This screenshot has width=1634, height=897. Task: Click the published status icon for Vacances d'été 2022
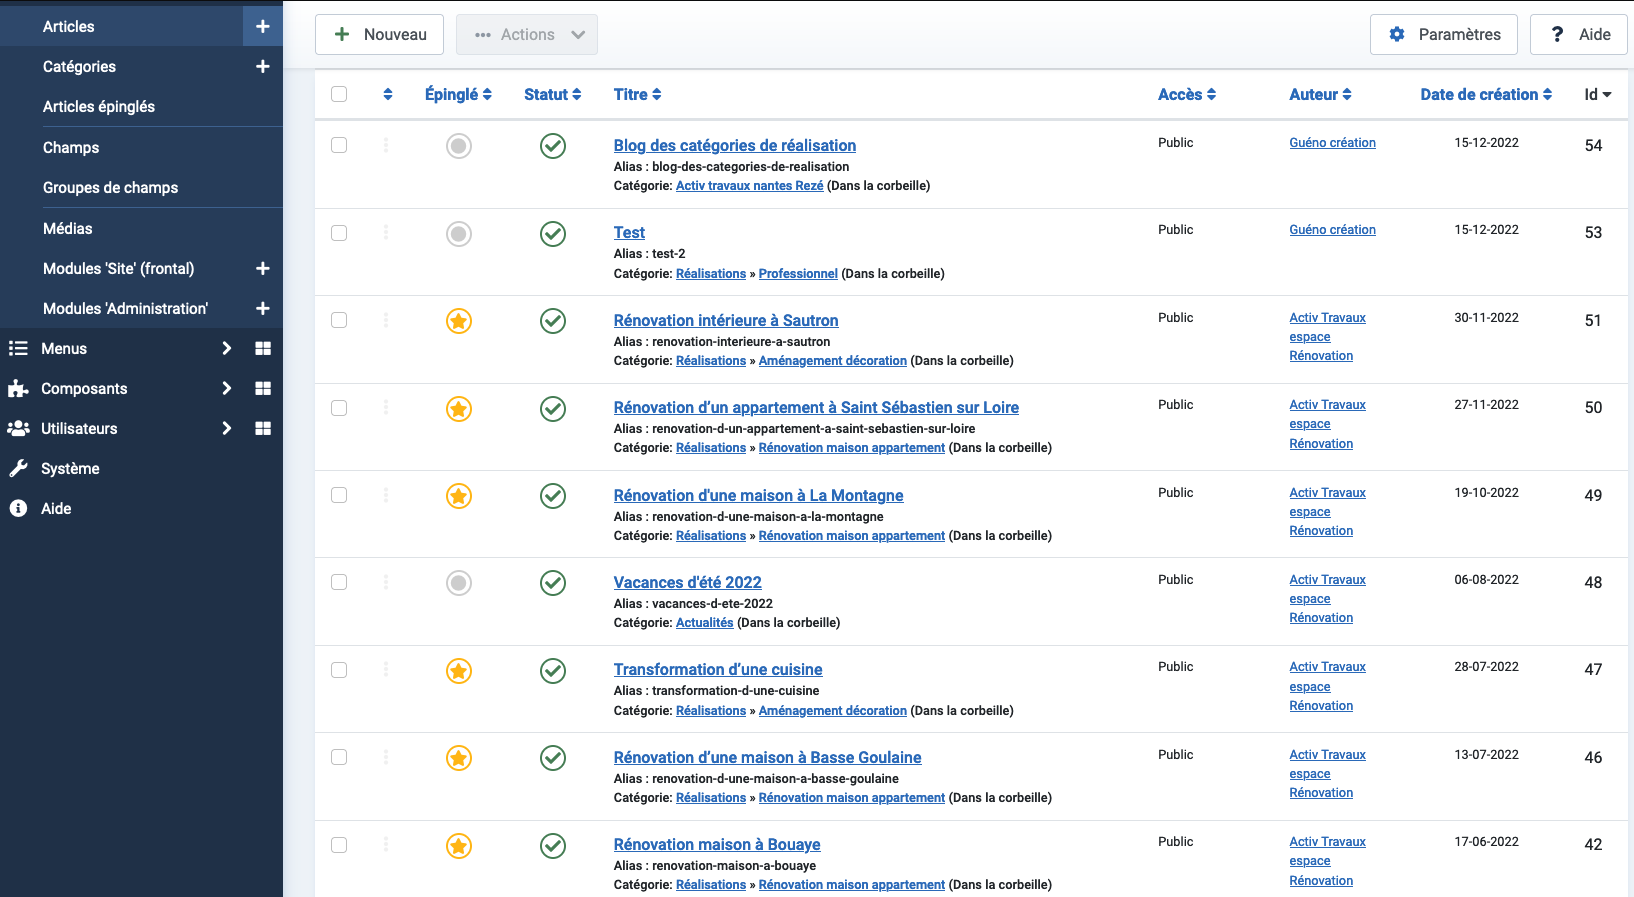click(553, 583)
